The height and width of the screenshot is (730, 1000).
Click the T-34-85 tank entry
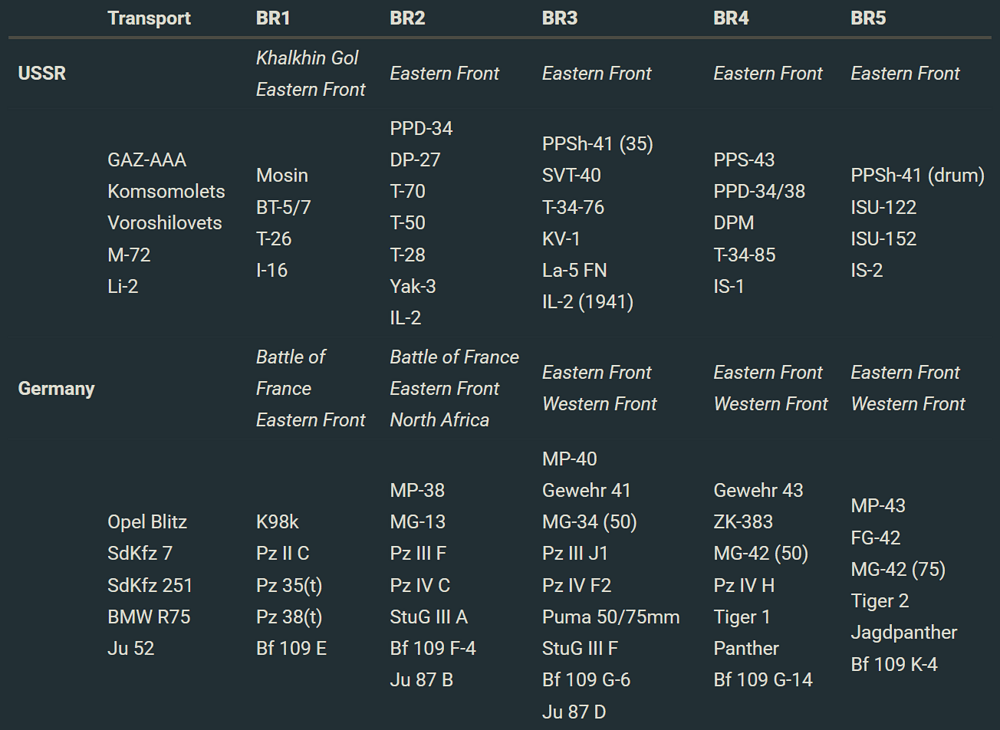pos(744,255)
